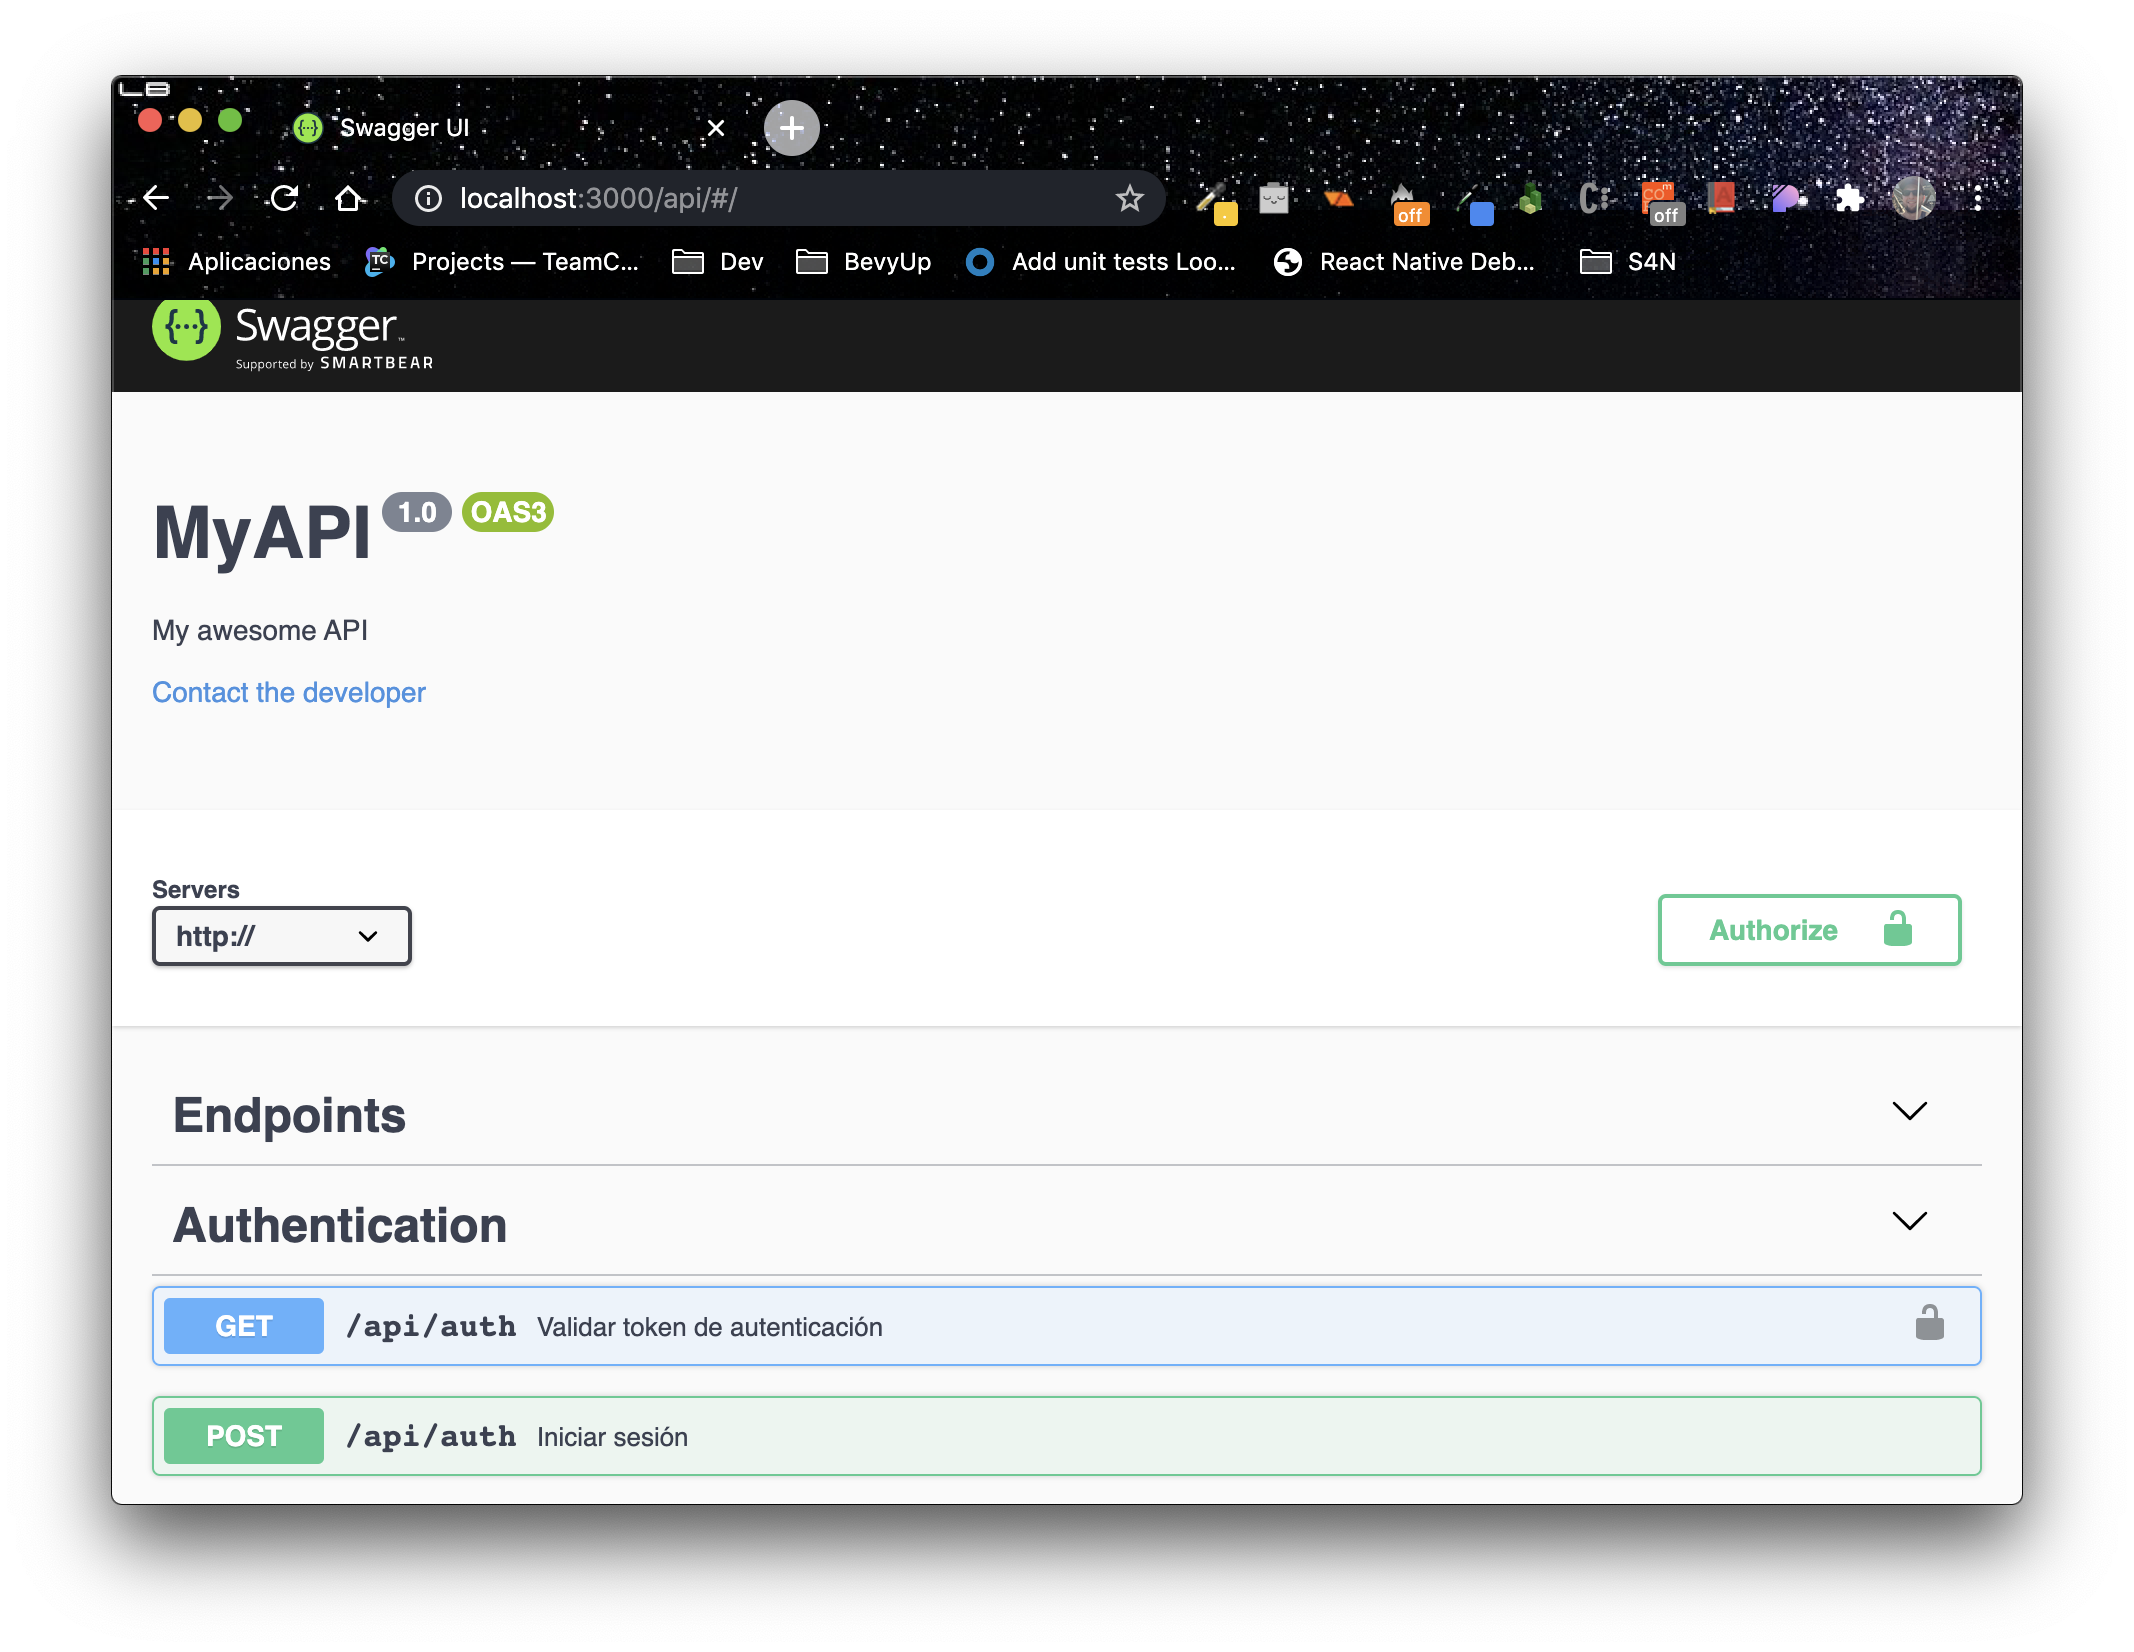Viewport: 2134px width, 1652px height.
Task: Click Contact the developer link
Action: click(289, 693)
